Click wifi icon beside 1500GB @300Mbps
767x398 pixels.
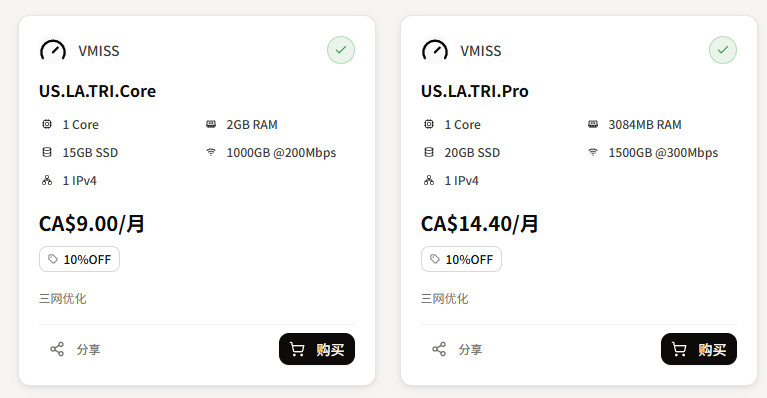tap(593, 152)
